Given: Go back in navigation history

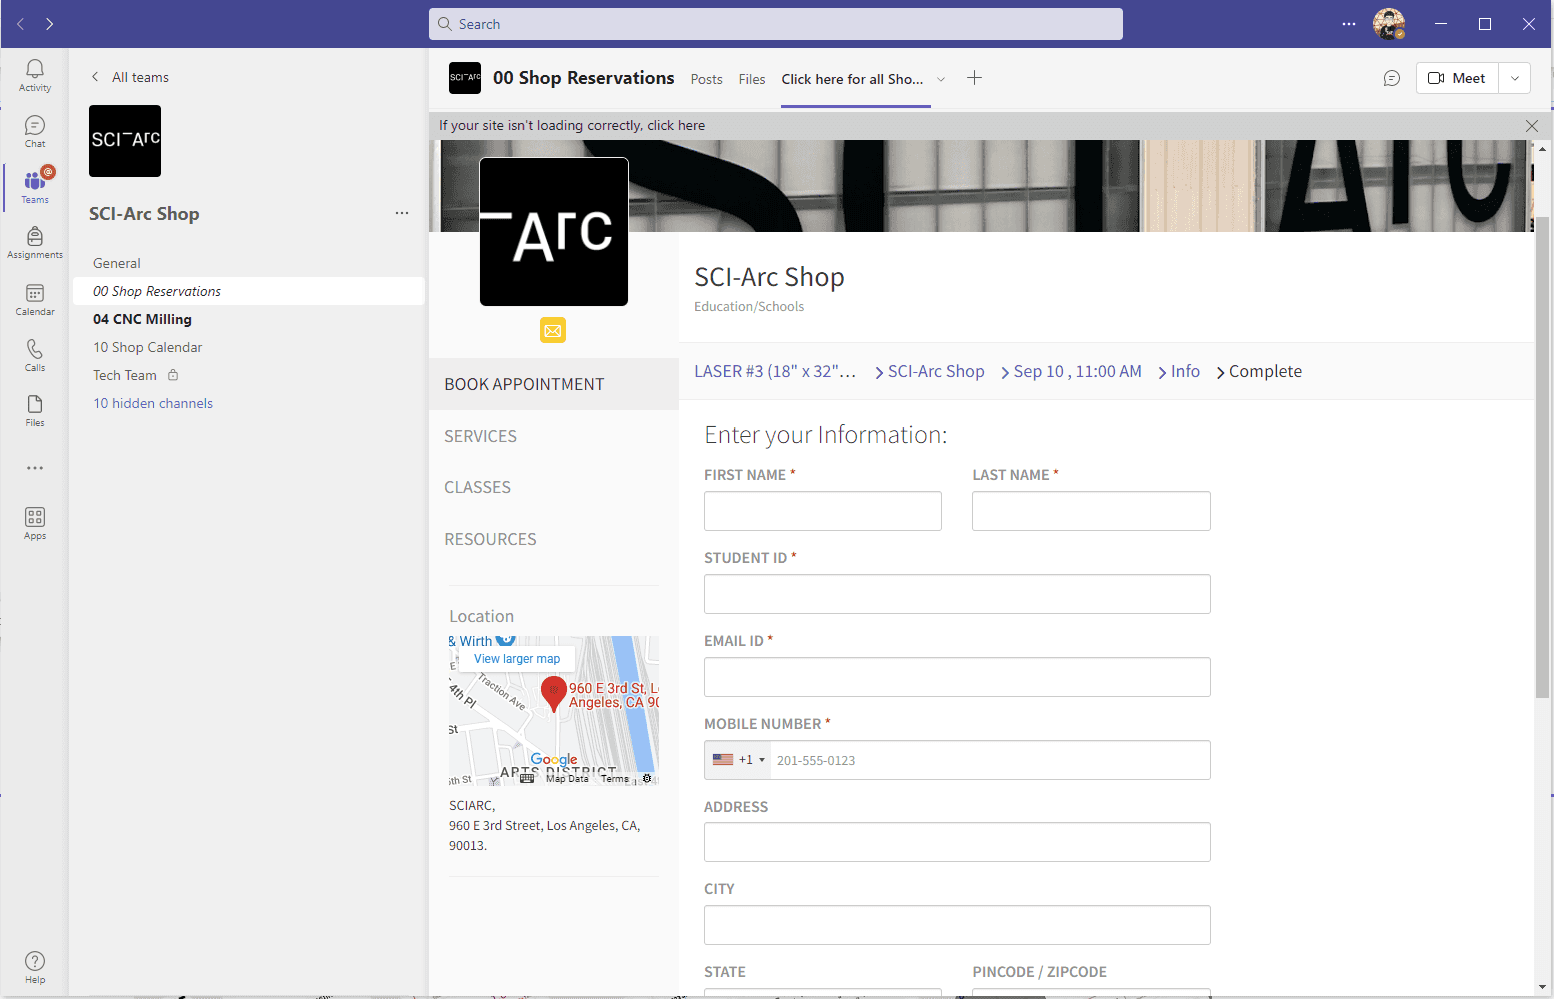Looking at the screenshot, I should click(x=21, y=24).
